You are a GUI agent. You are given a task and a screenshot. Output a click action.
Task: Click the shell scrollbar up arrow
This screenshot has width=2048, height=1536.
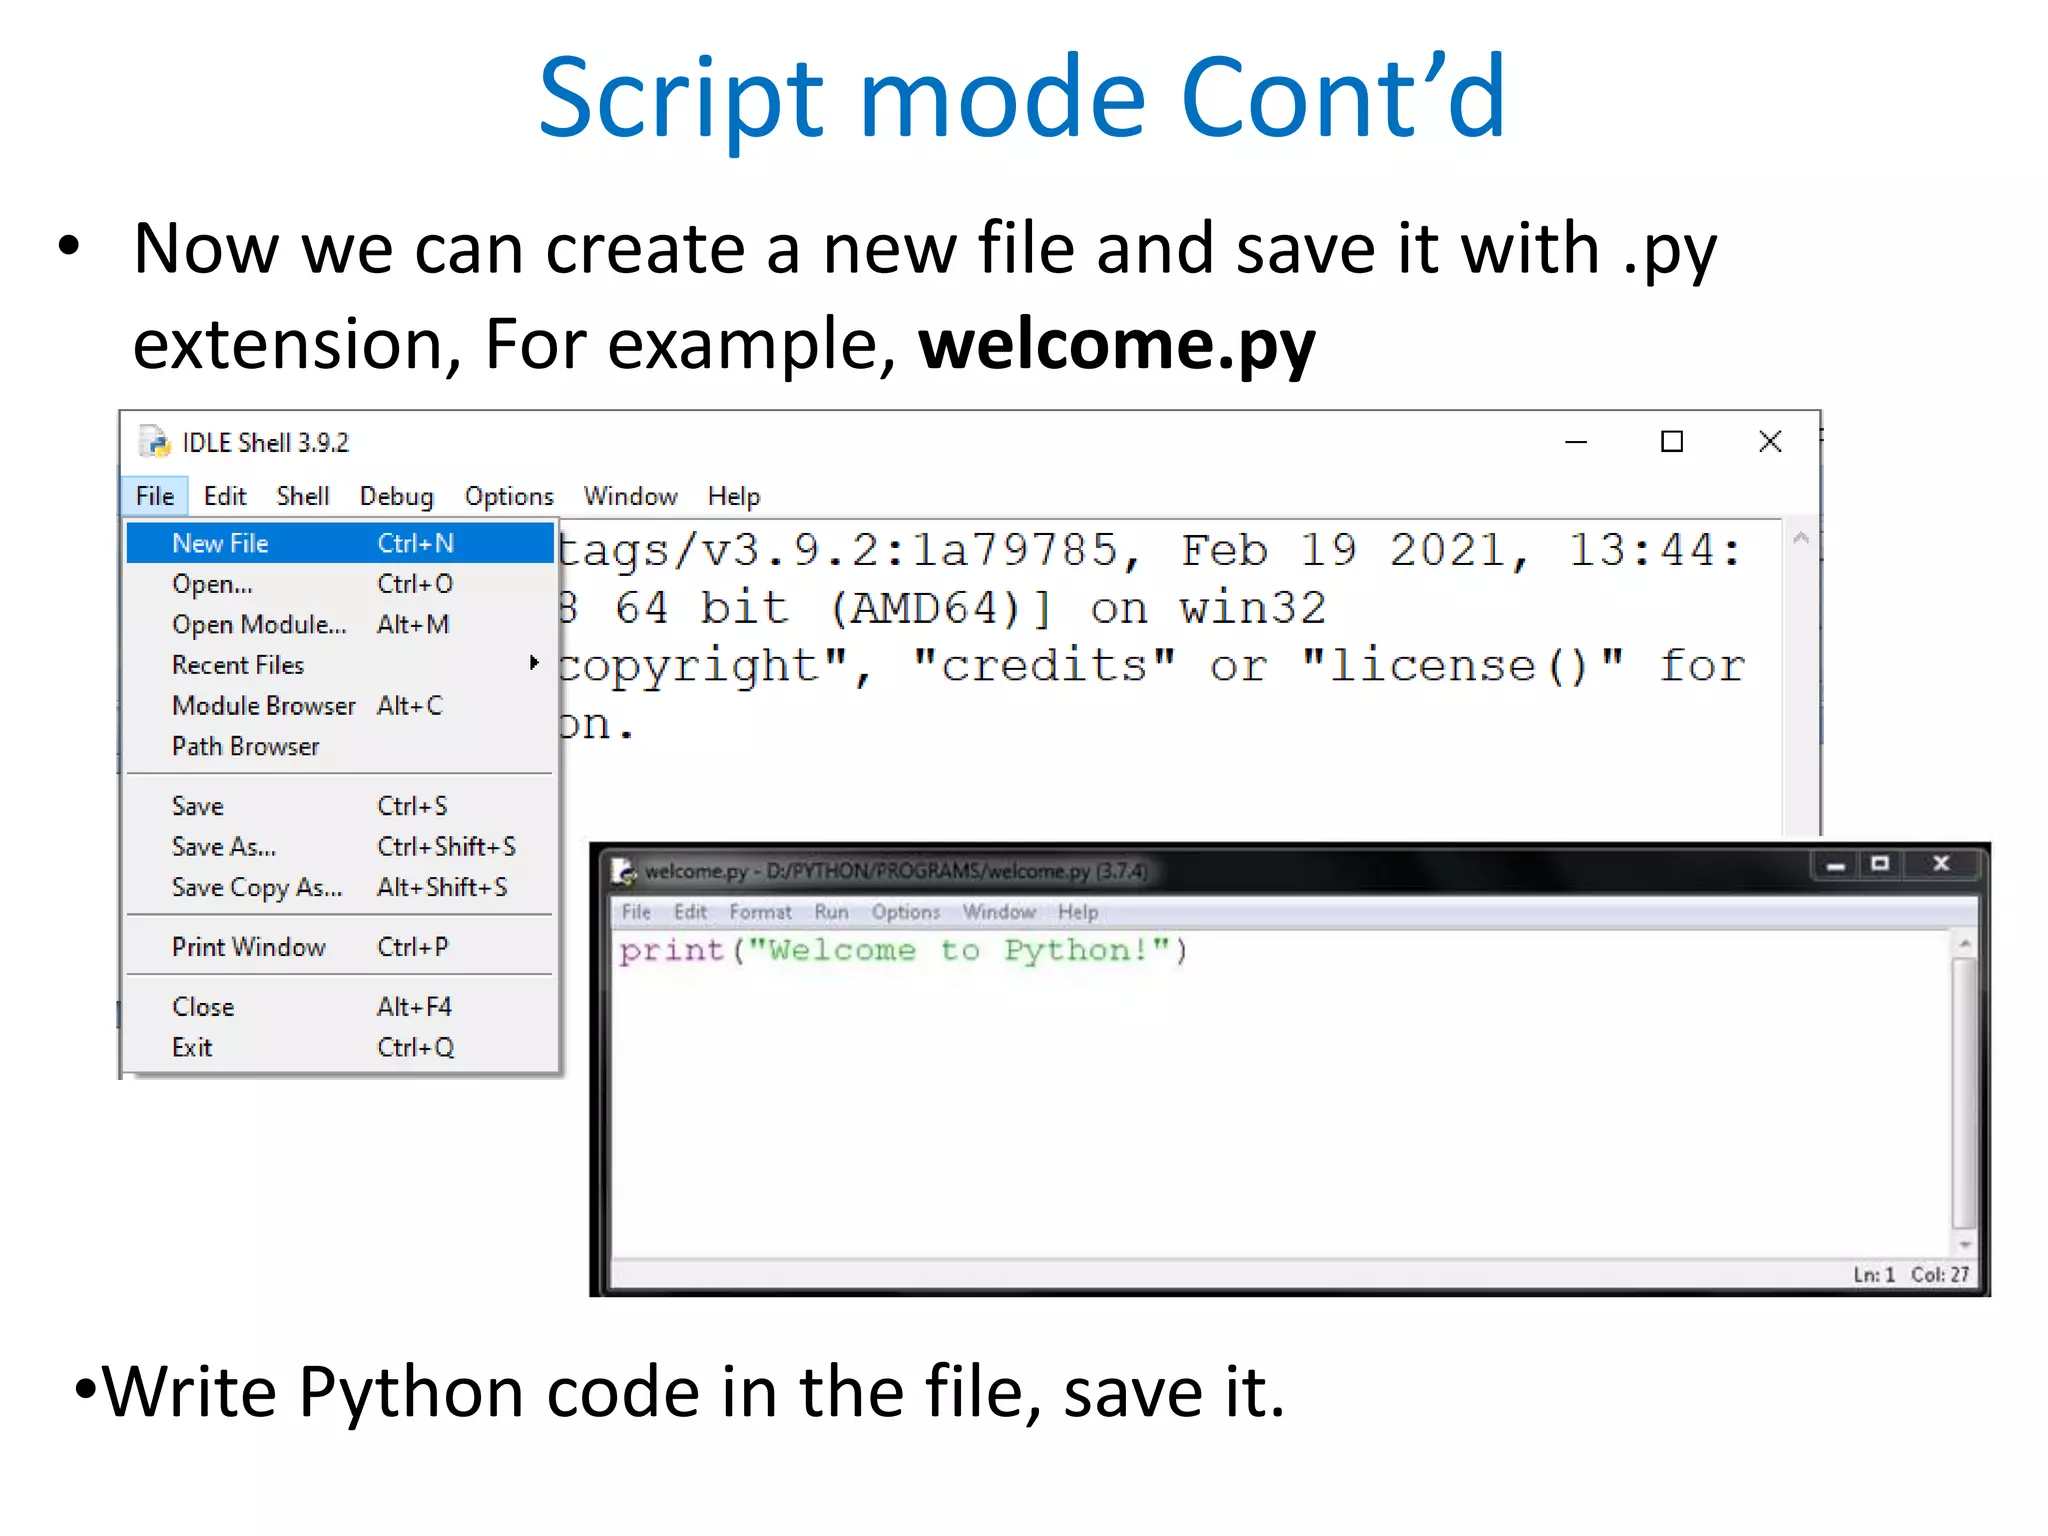click(x=1801, y=538)
